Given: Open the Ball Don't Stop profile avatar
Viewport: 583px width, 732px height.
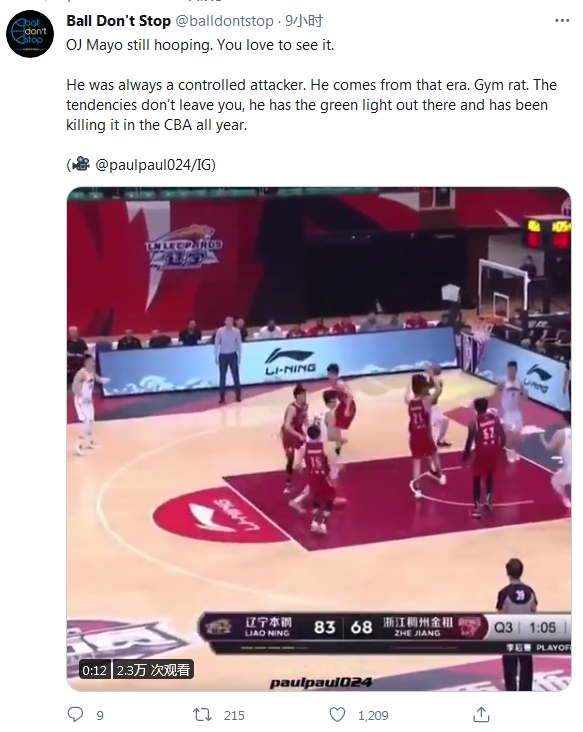Looking at the screenshot, I should pyautogui.click(x=30, y=34).
